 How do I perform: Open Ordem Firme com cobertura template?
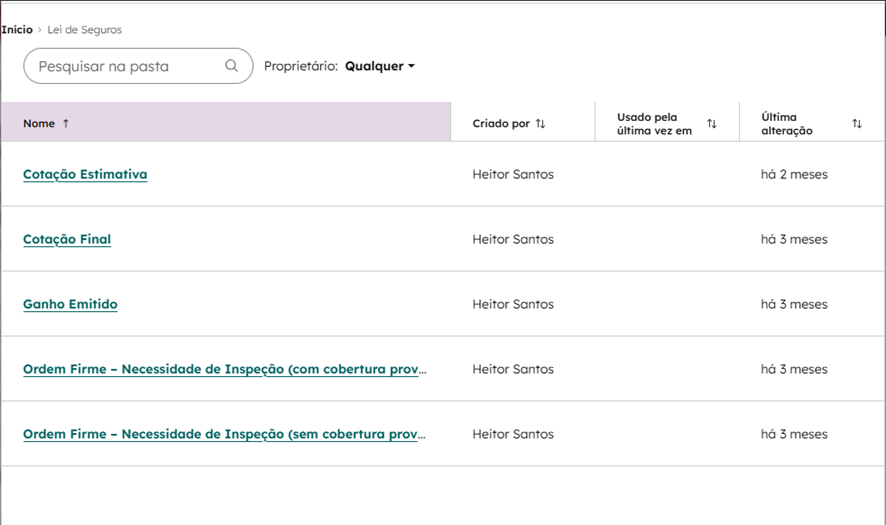[225, 369]
